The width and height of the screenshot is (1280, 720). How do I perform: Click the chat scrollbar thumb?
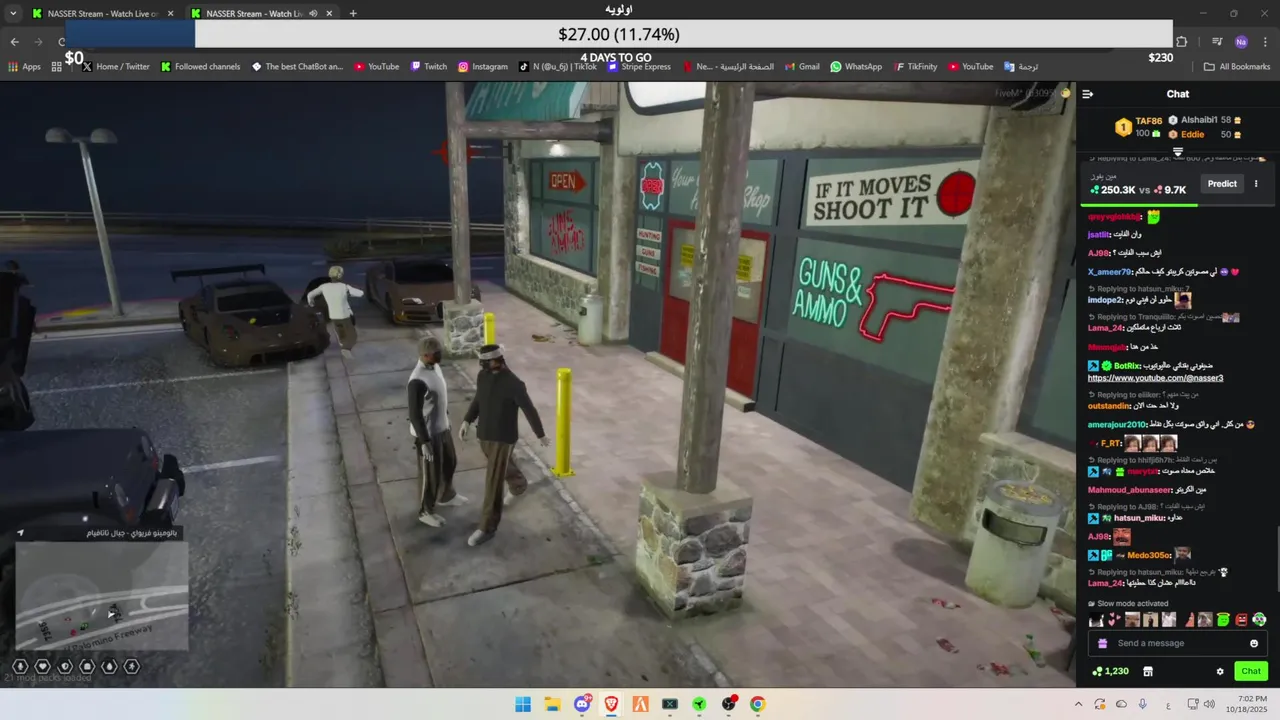(x=1277, y=558)
